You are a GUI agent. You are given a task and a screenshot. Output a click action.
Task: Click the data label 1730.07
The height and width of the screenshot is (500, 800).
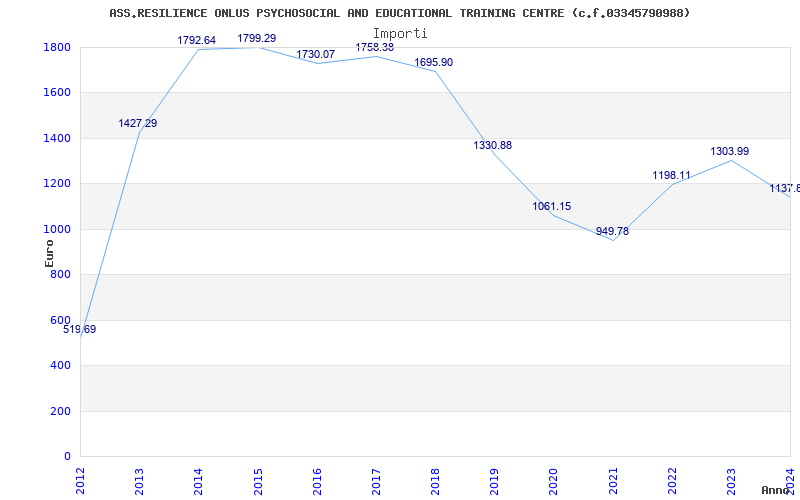tap(316, 55)
